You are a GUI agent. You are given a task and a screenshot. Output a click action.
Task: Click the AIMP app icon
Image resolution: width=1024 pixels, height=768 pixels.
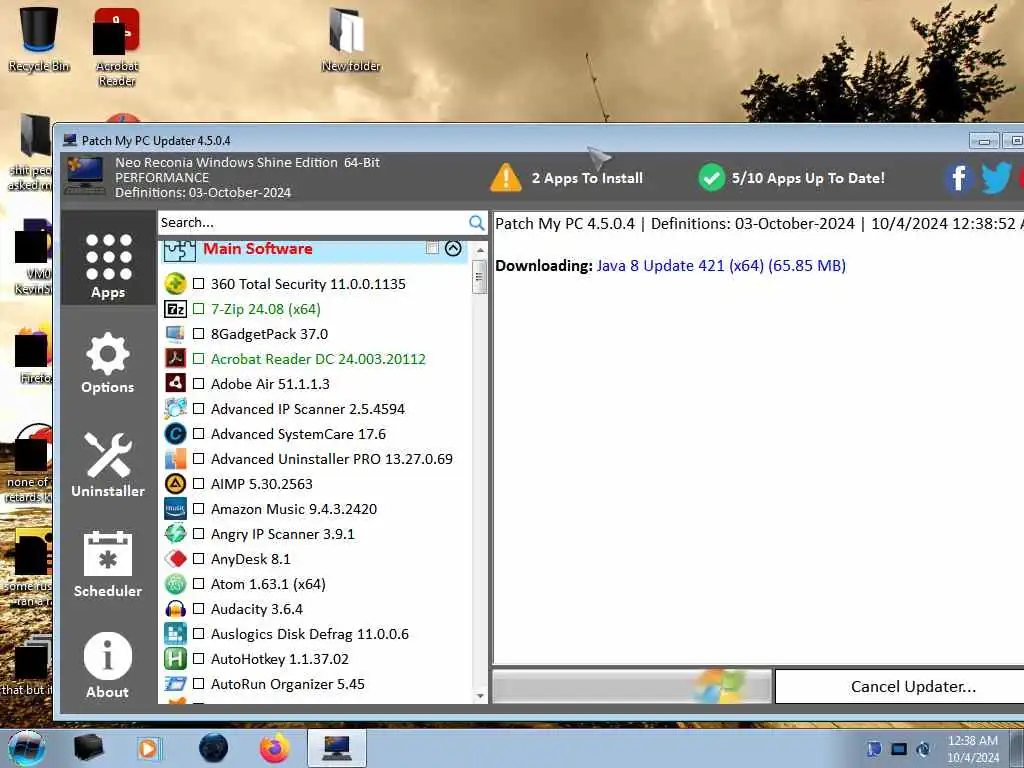coord(175,484)
